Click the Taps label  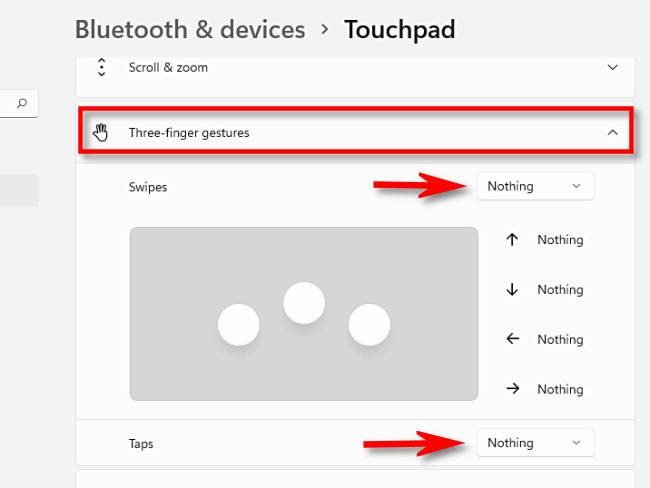pyautogui.click(x=141, y=443)
